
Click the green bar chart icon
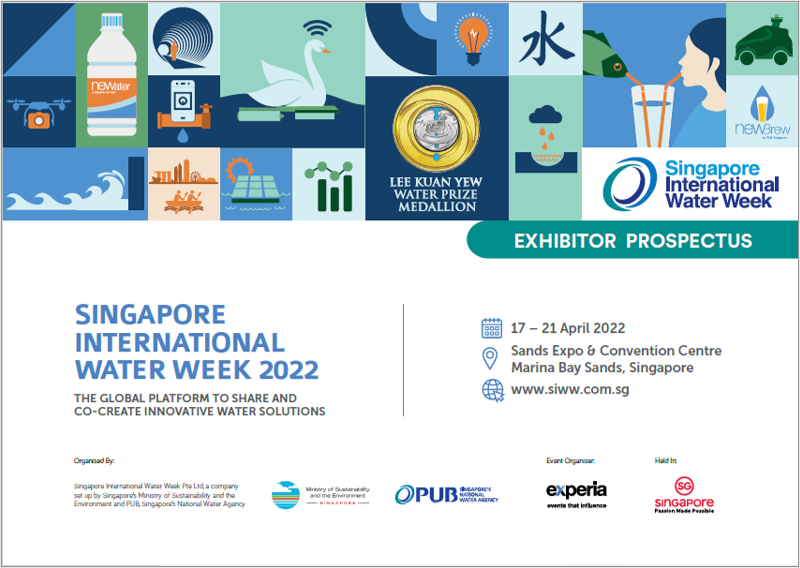click(x=329, y=187)
